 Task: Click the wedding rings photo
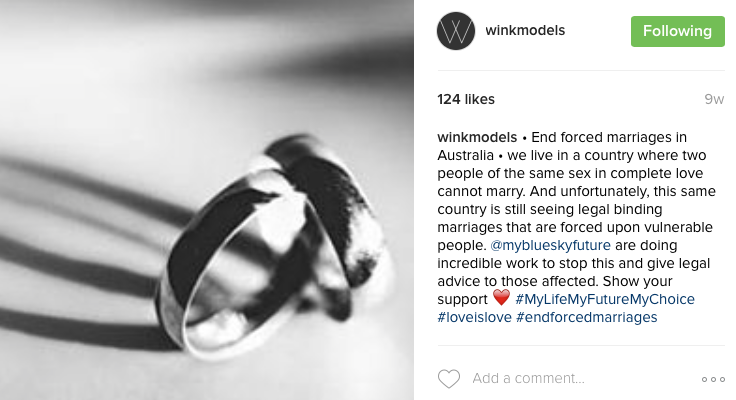click(x=207, y=200)
